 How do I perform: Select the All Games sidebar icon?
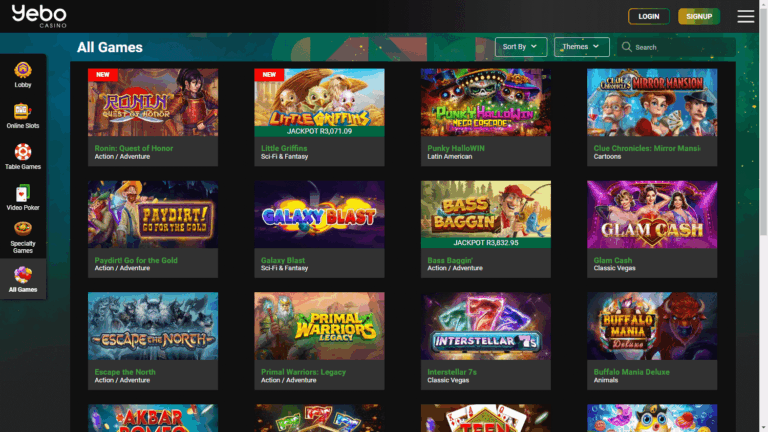22,278
